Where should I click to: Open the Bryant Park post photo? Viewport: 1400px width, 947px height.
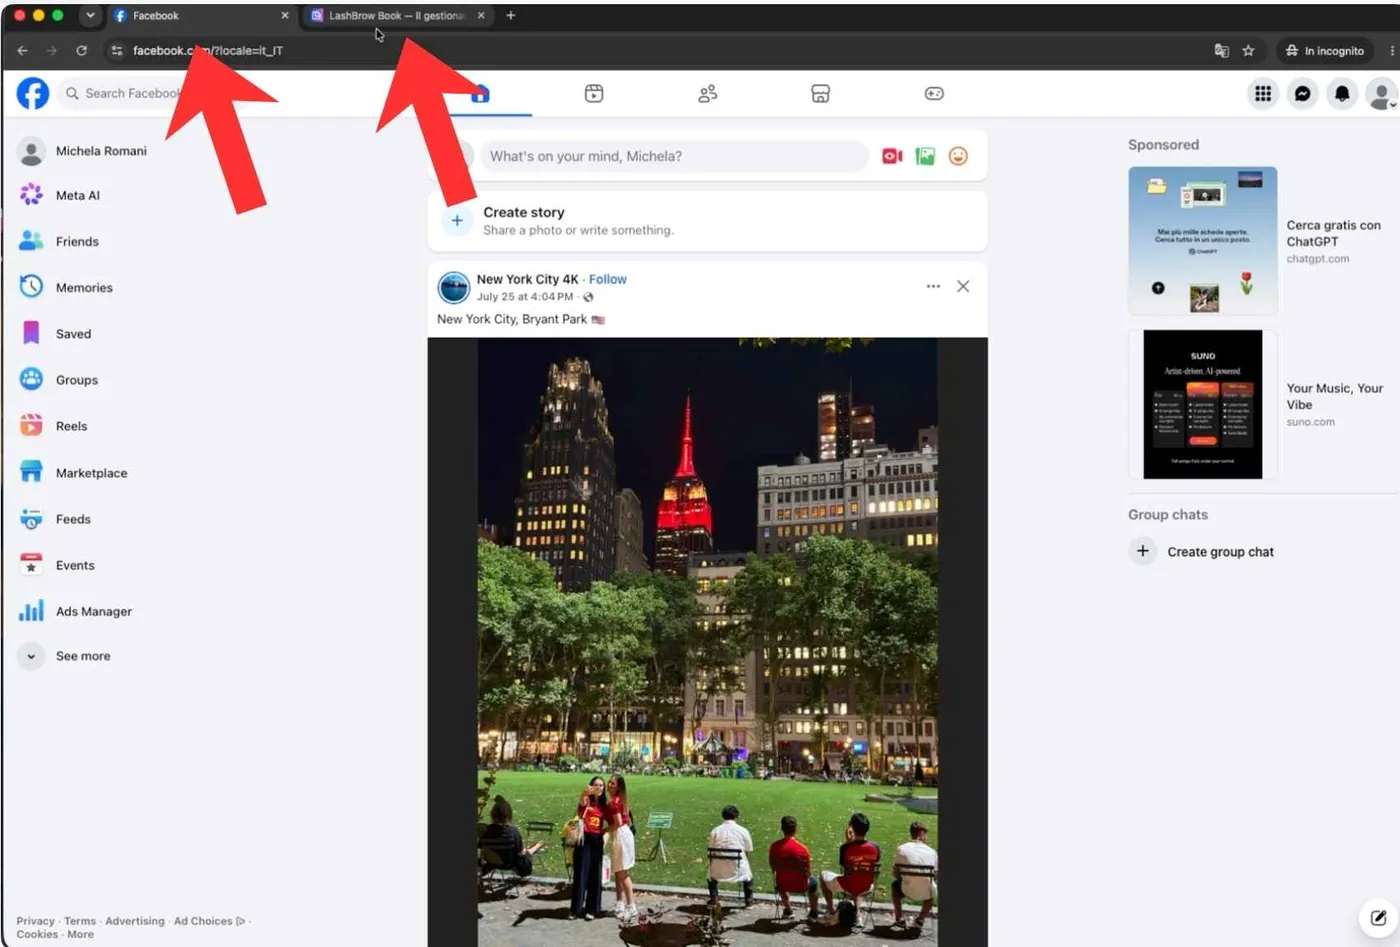point(708,642)
